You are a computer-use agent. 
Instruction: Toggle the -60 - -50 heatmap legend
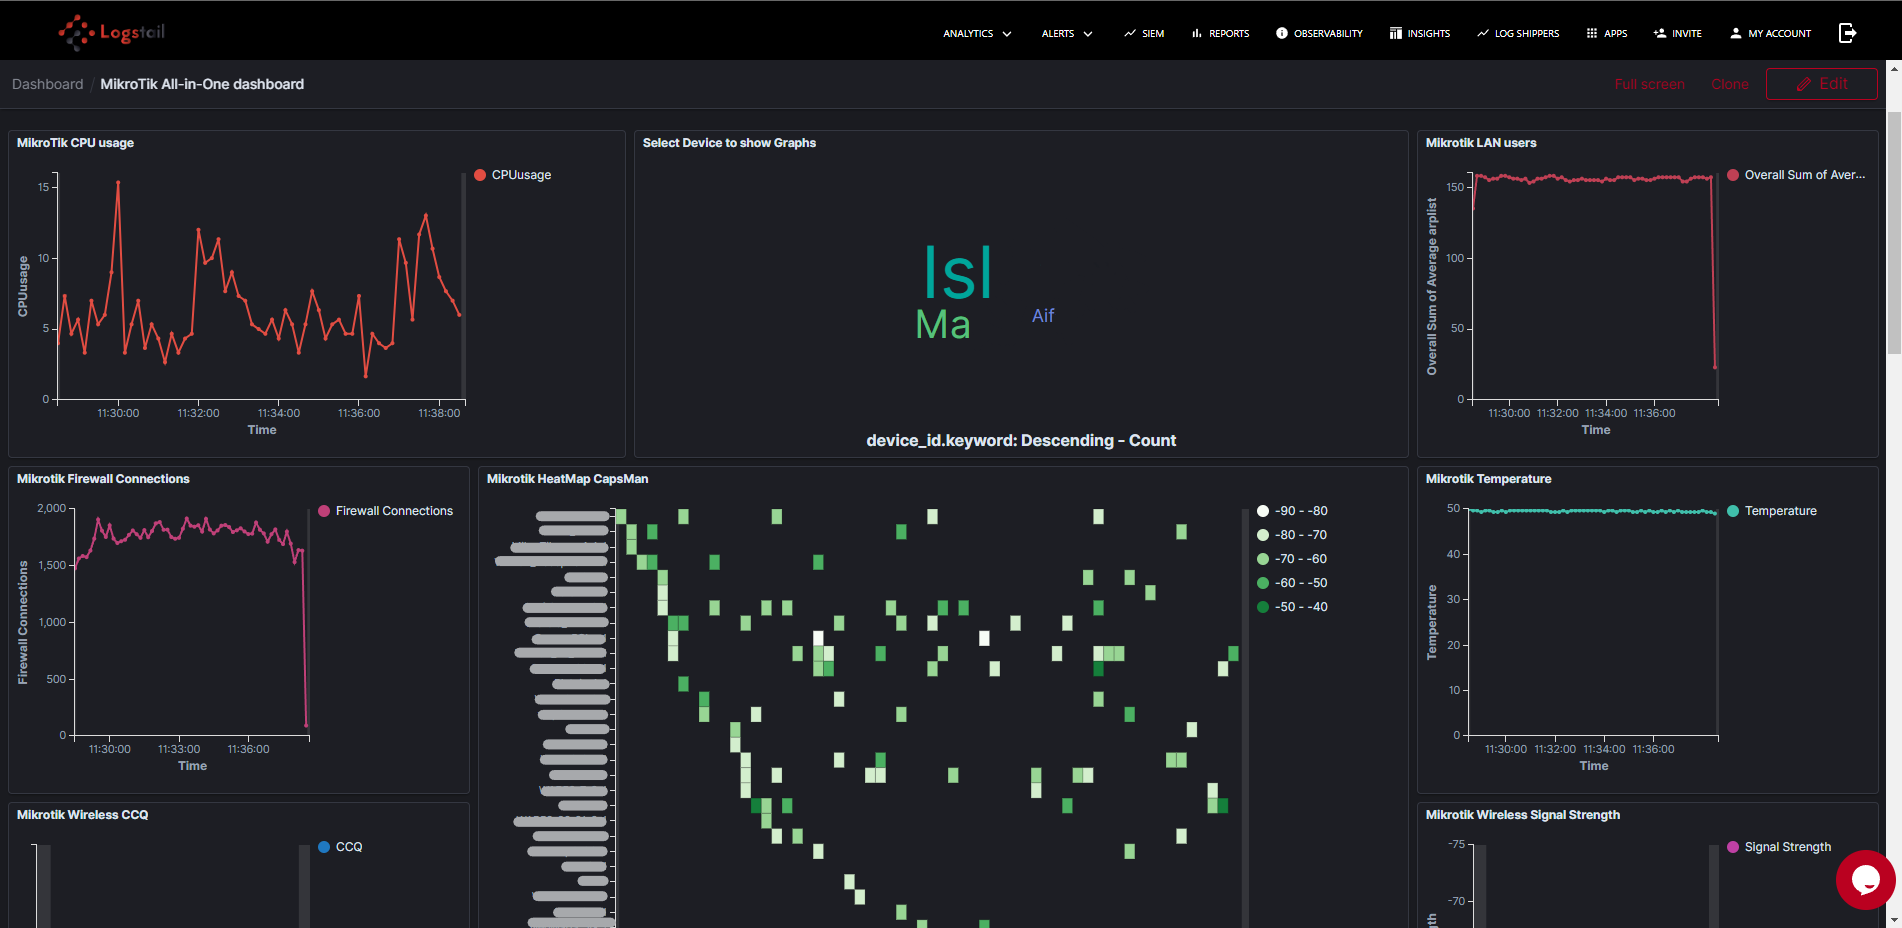coord(1293,583)
